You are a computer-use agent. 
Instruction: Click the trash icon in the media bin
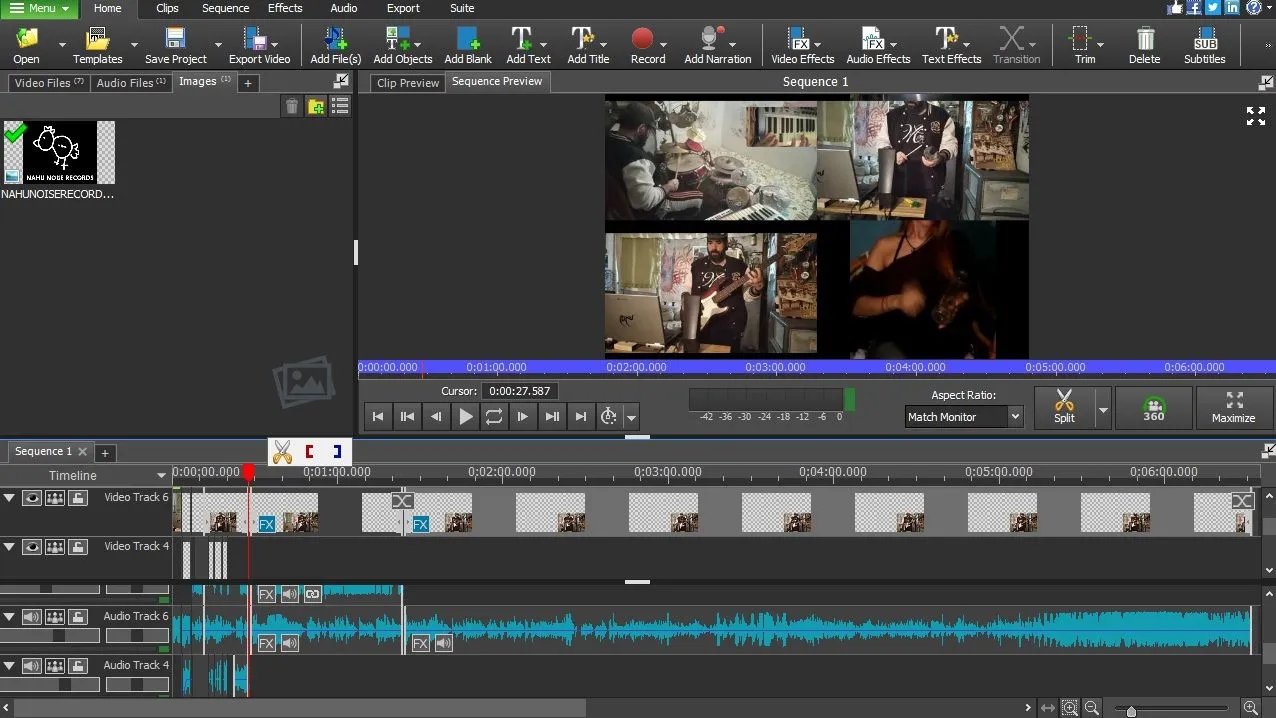292,106
